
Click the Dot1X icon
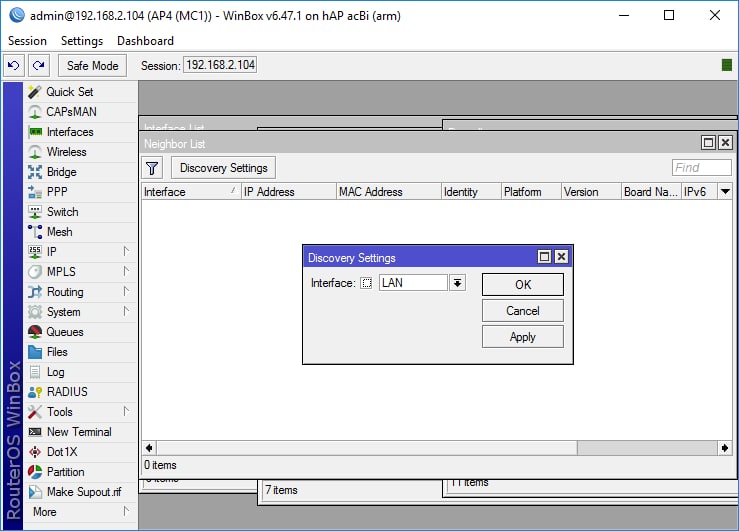coord(34,452)
